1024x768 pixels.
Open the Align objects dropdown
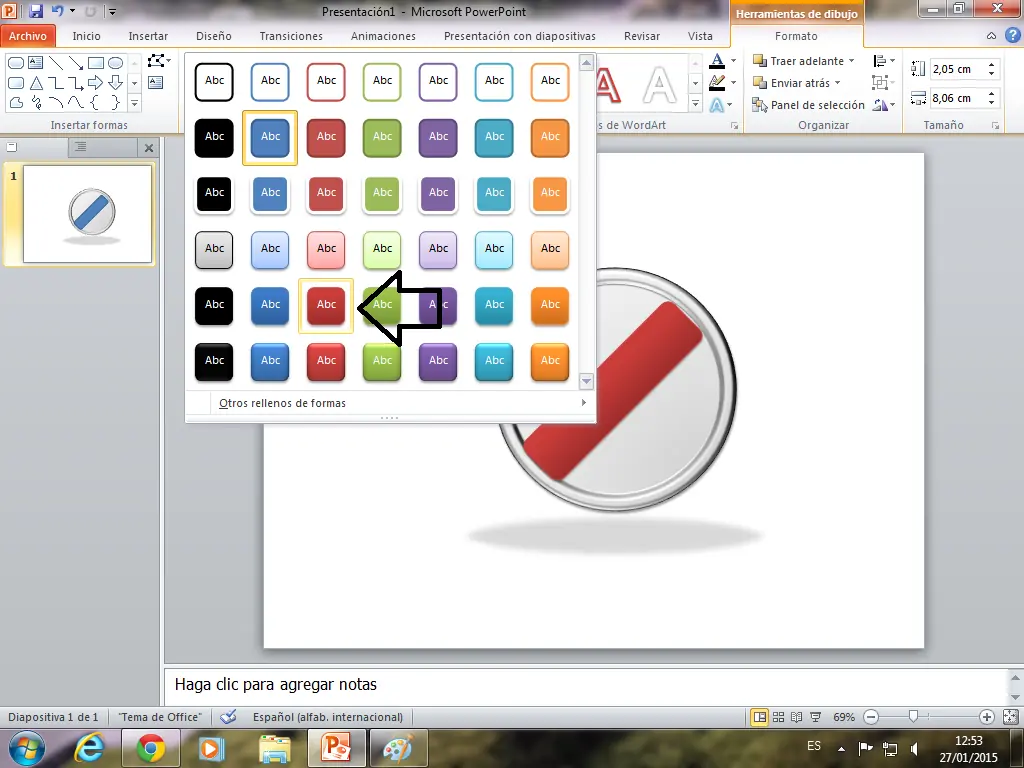884,61
